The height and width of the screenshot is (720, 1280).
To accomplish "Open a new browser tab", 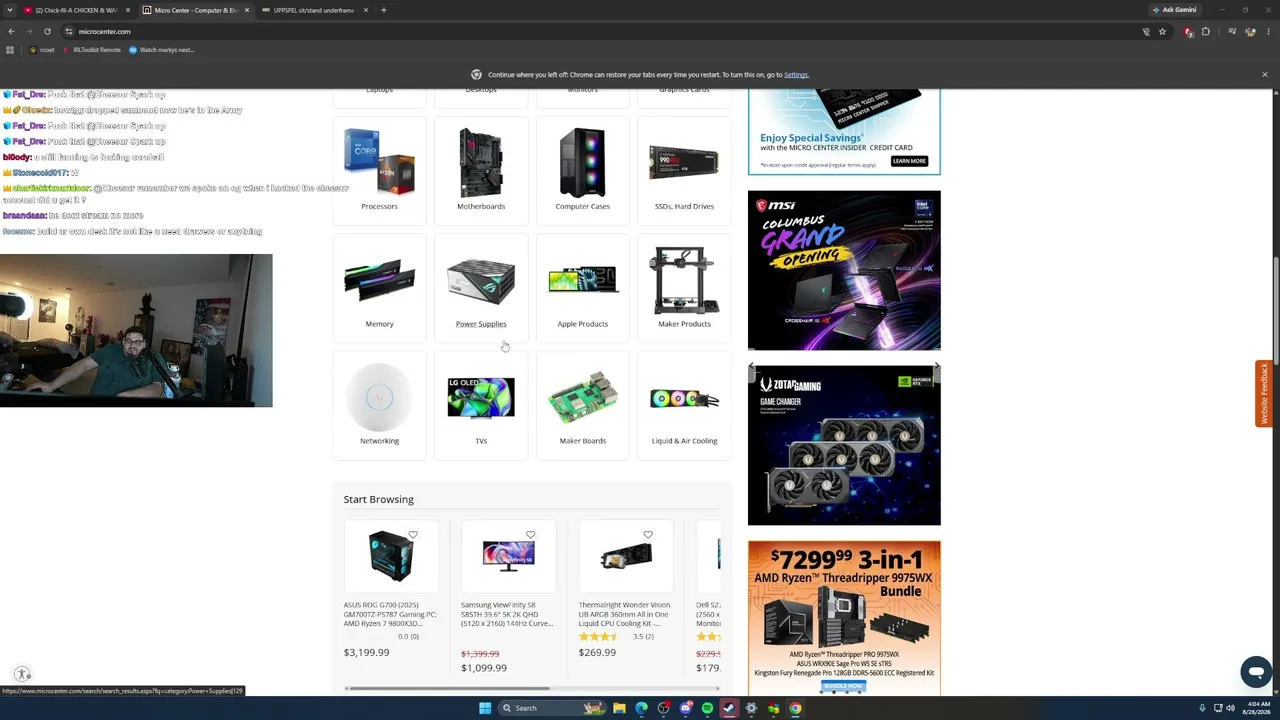I will point(384,10).
